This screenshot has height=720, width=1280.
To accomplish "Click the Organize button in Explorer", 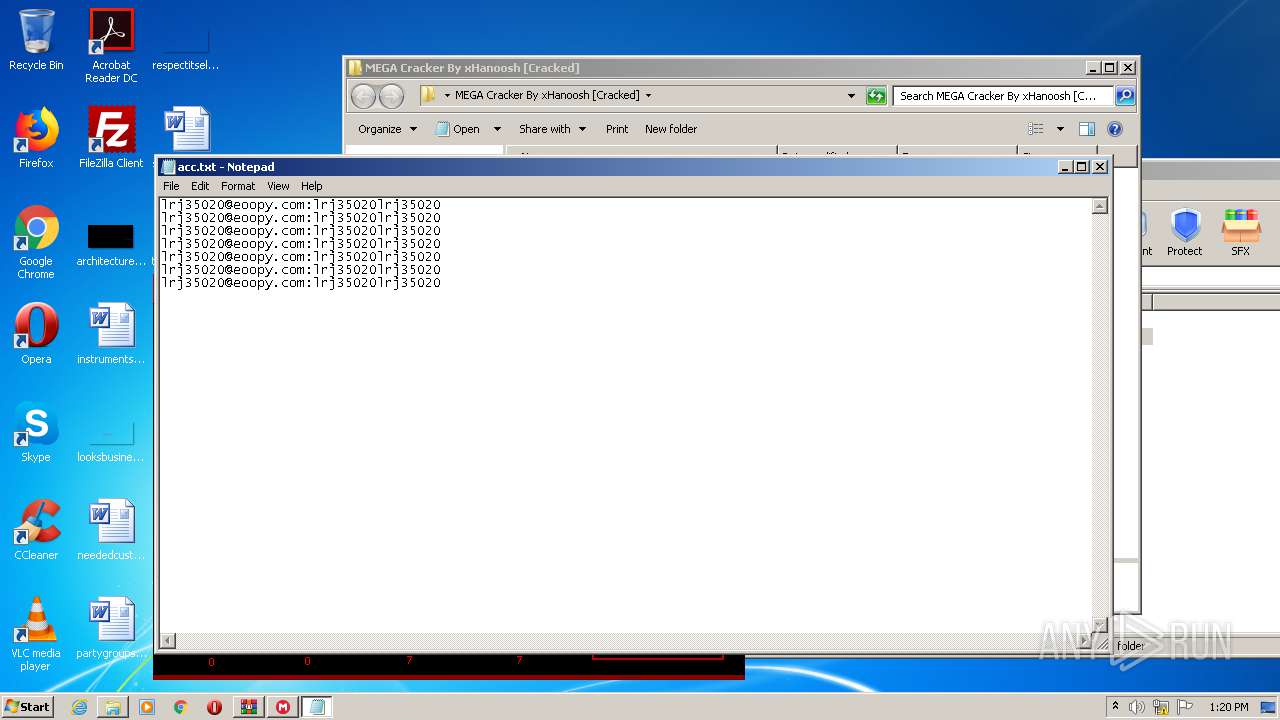I will (388, 129).
